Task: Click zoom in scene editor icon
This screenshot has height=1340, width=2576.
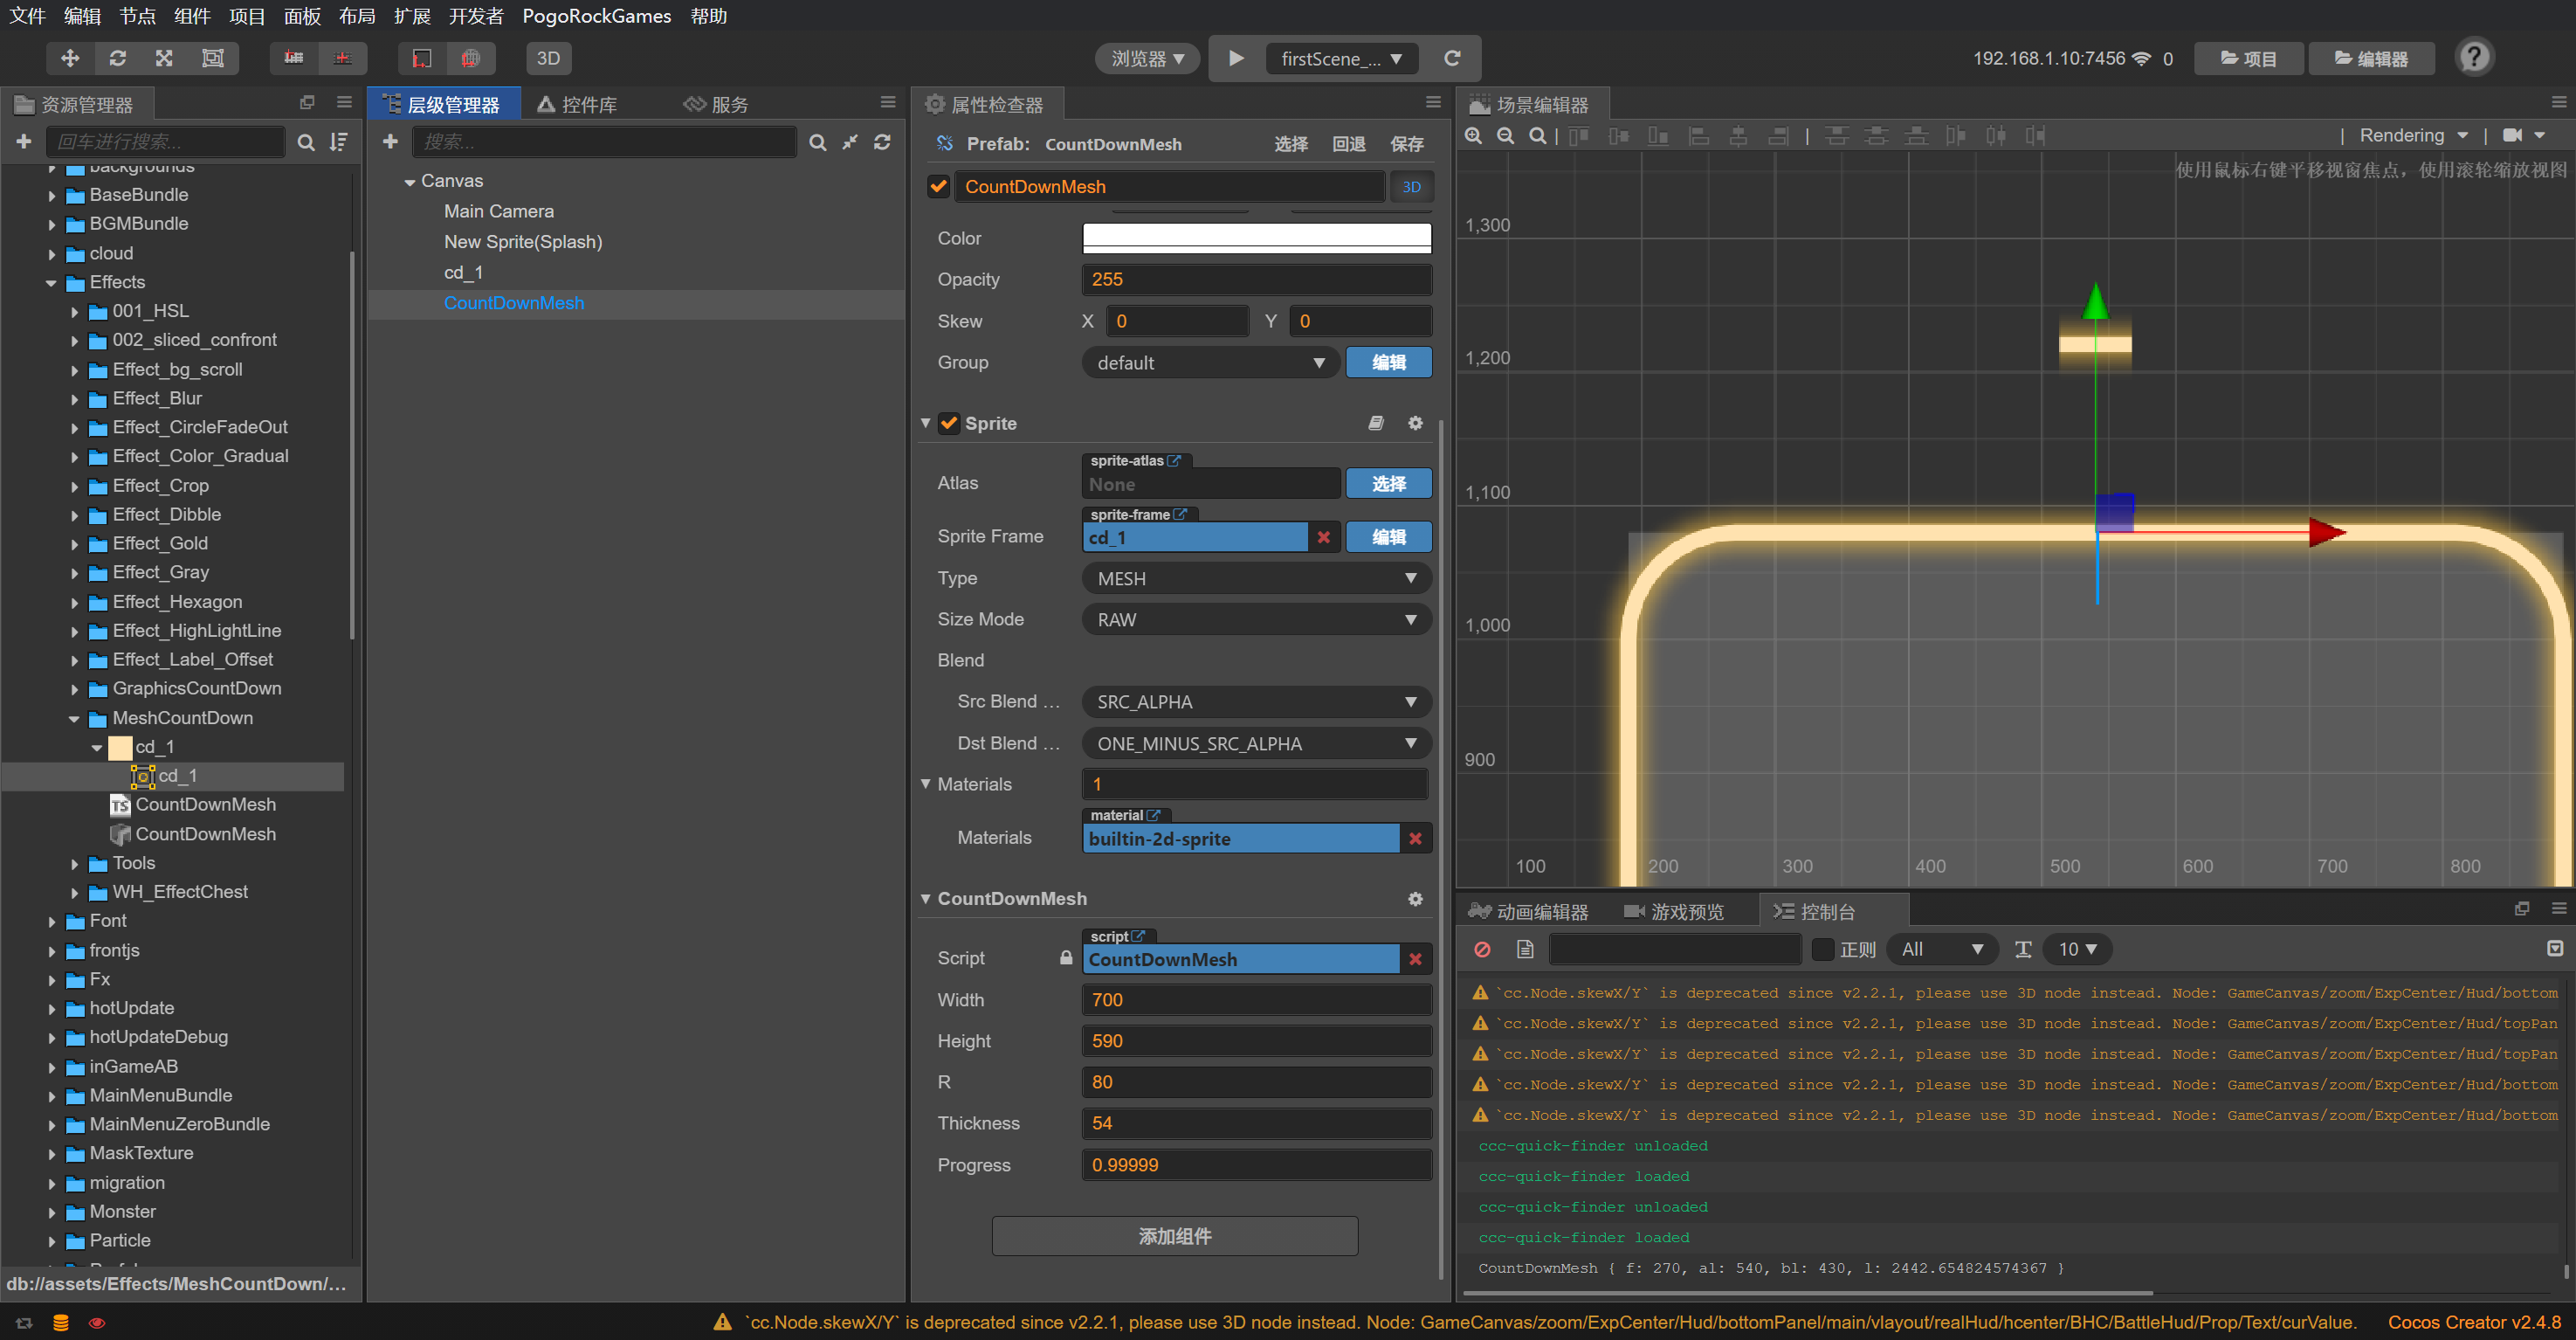Action: (x=1473, y=135)
